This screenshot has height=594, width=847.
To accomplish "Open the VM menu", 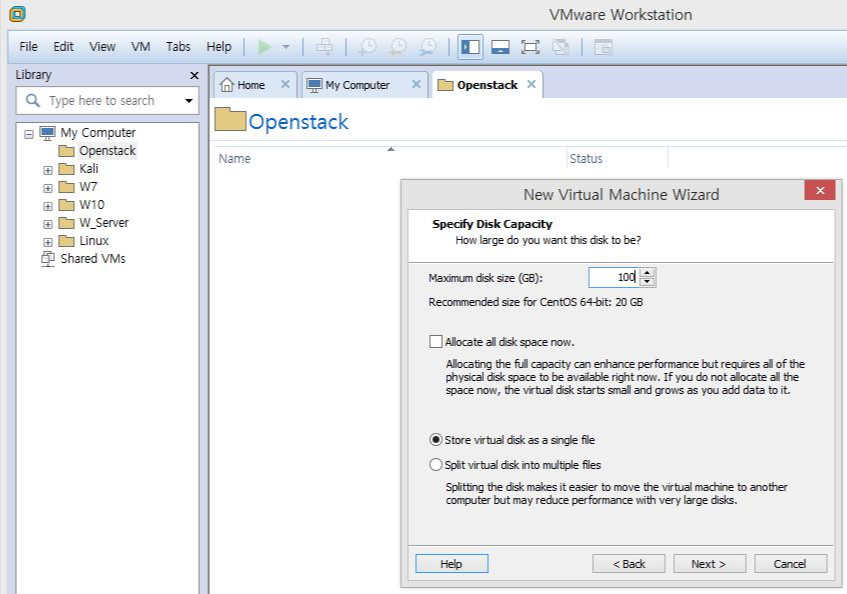I will point(140,47).
